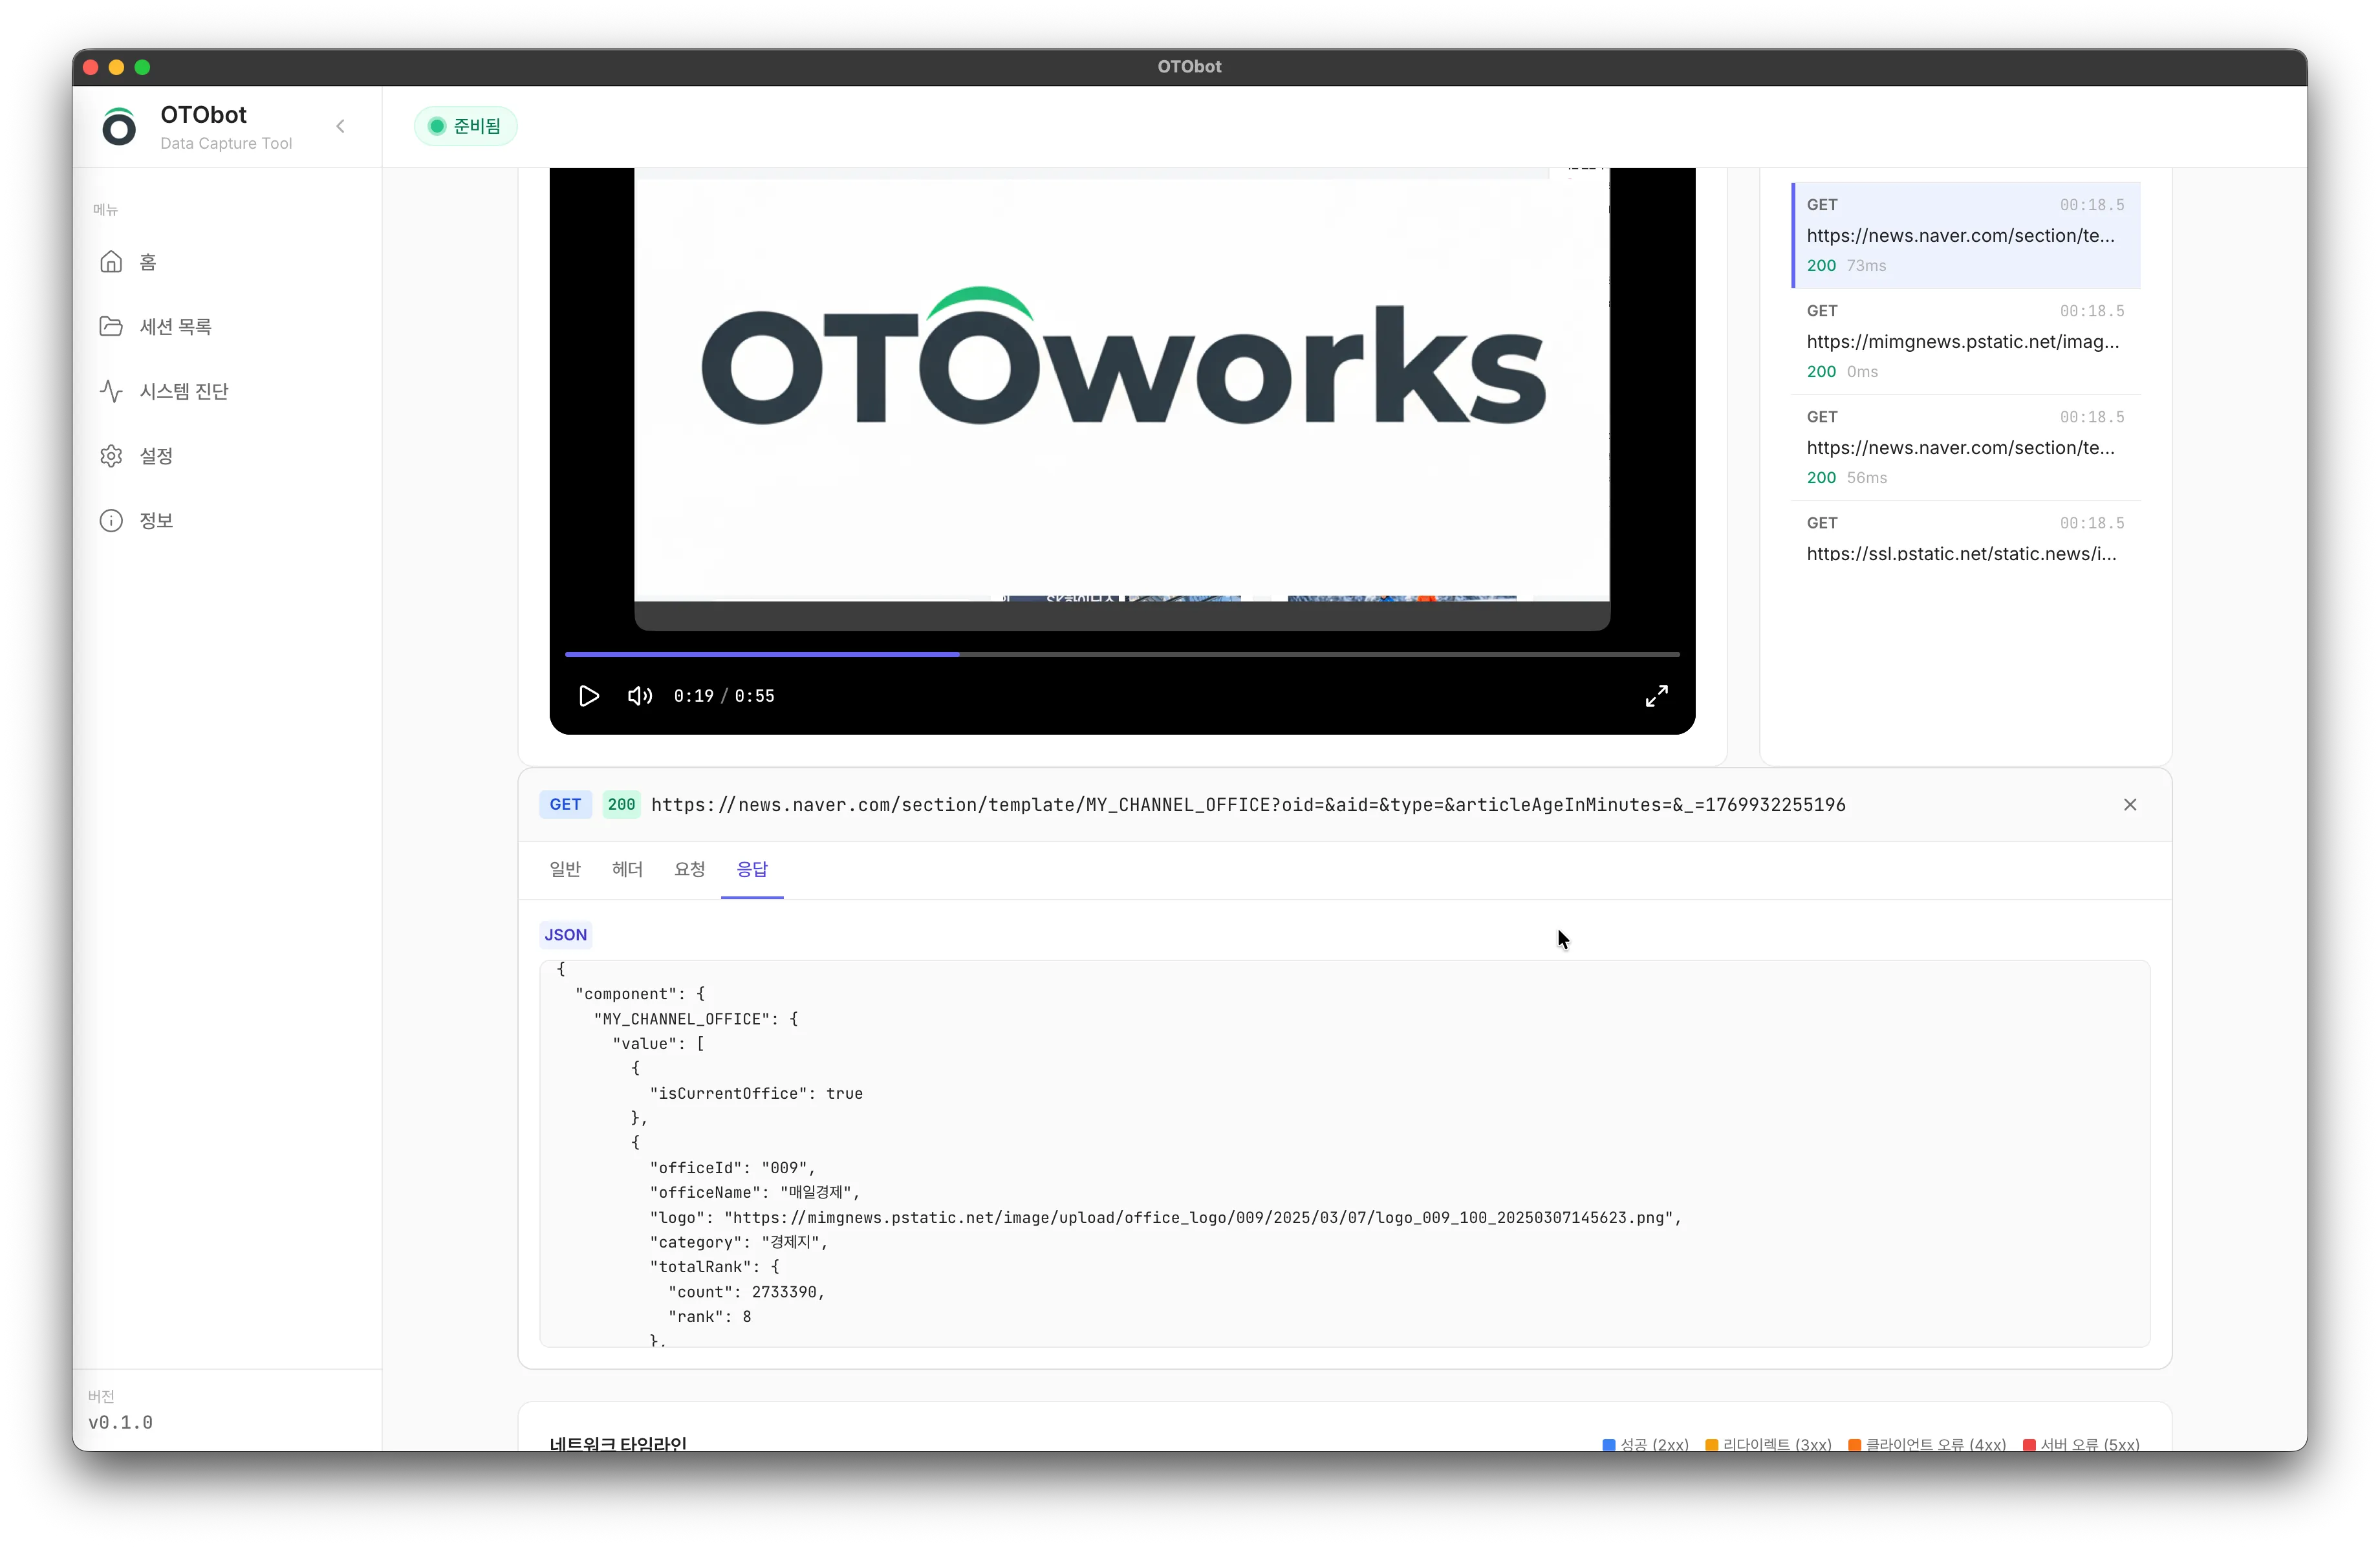Click the OTObot logo icon

[119, 127]
